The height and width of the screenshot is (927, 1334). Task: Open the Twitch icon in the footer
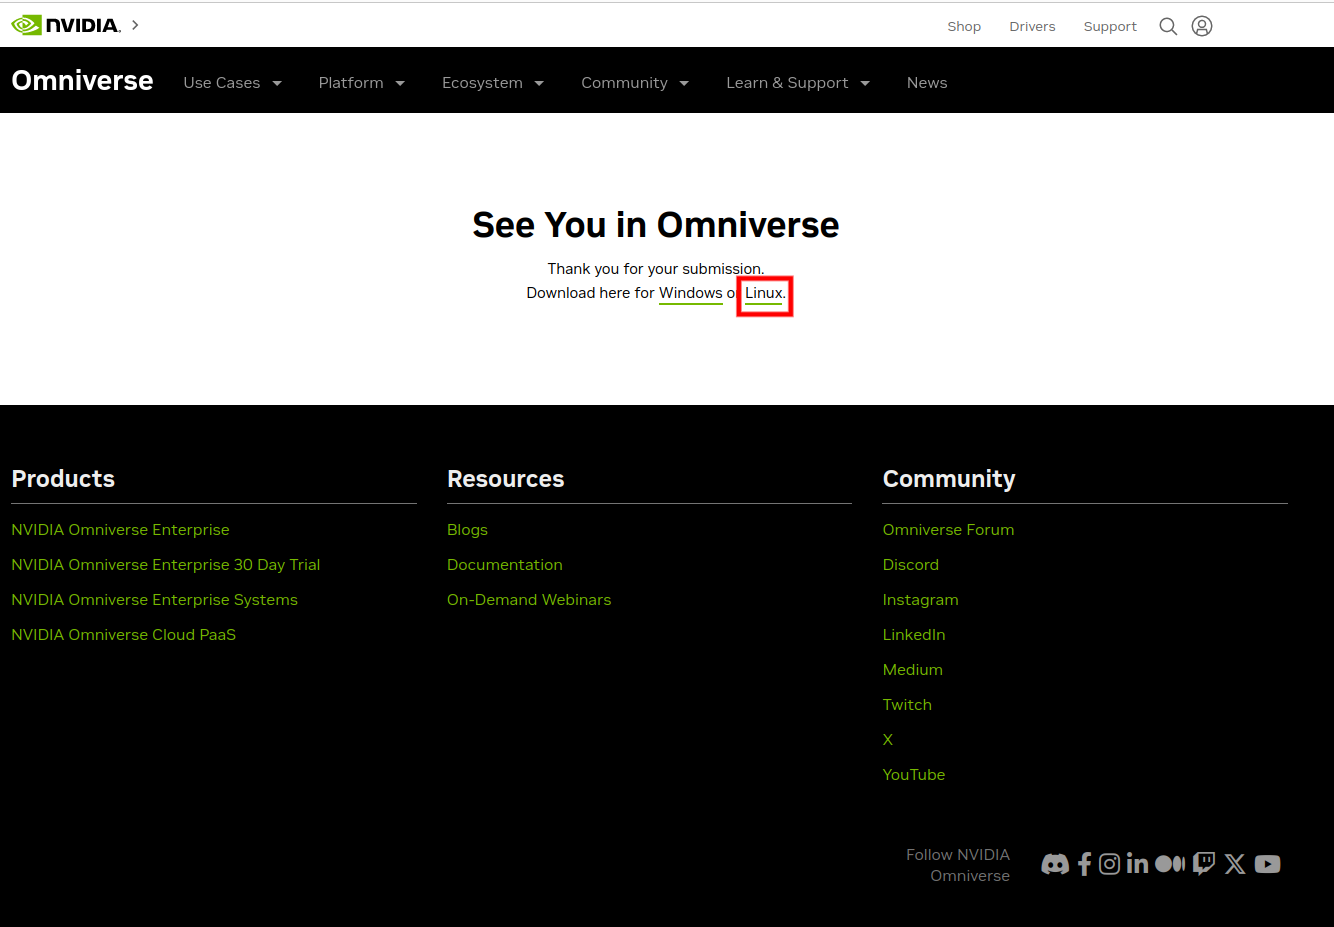tap(1204, 864)
